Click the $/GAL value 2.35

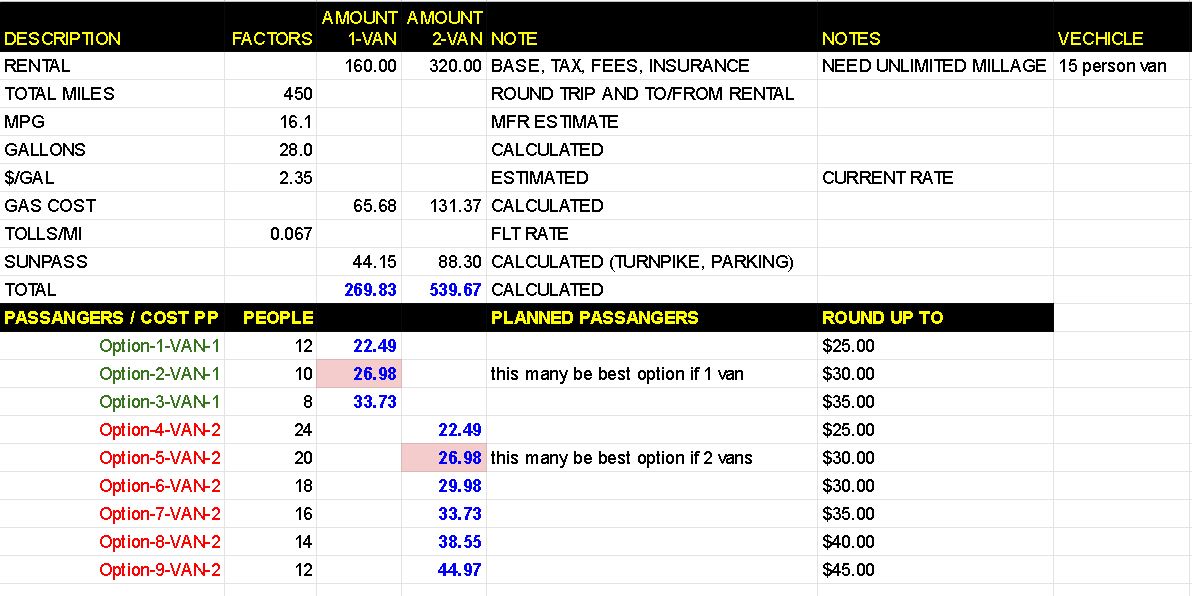pyautogui.click(x=297, y=178)
